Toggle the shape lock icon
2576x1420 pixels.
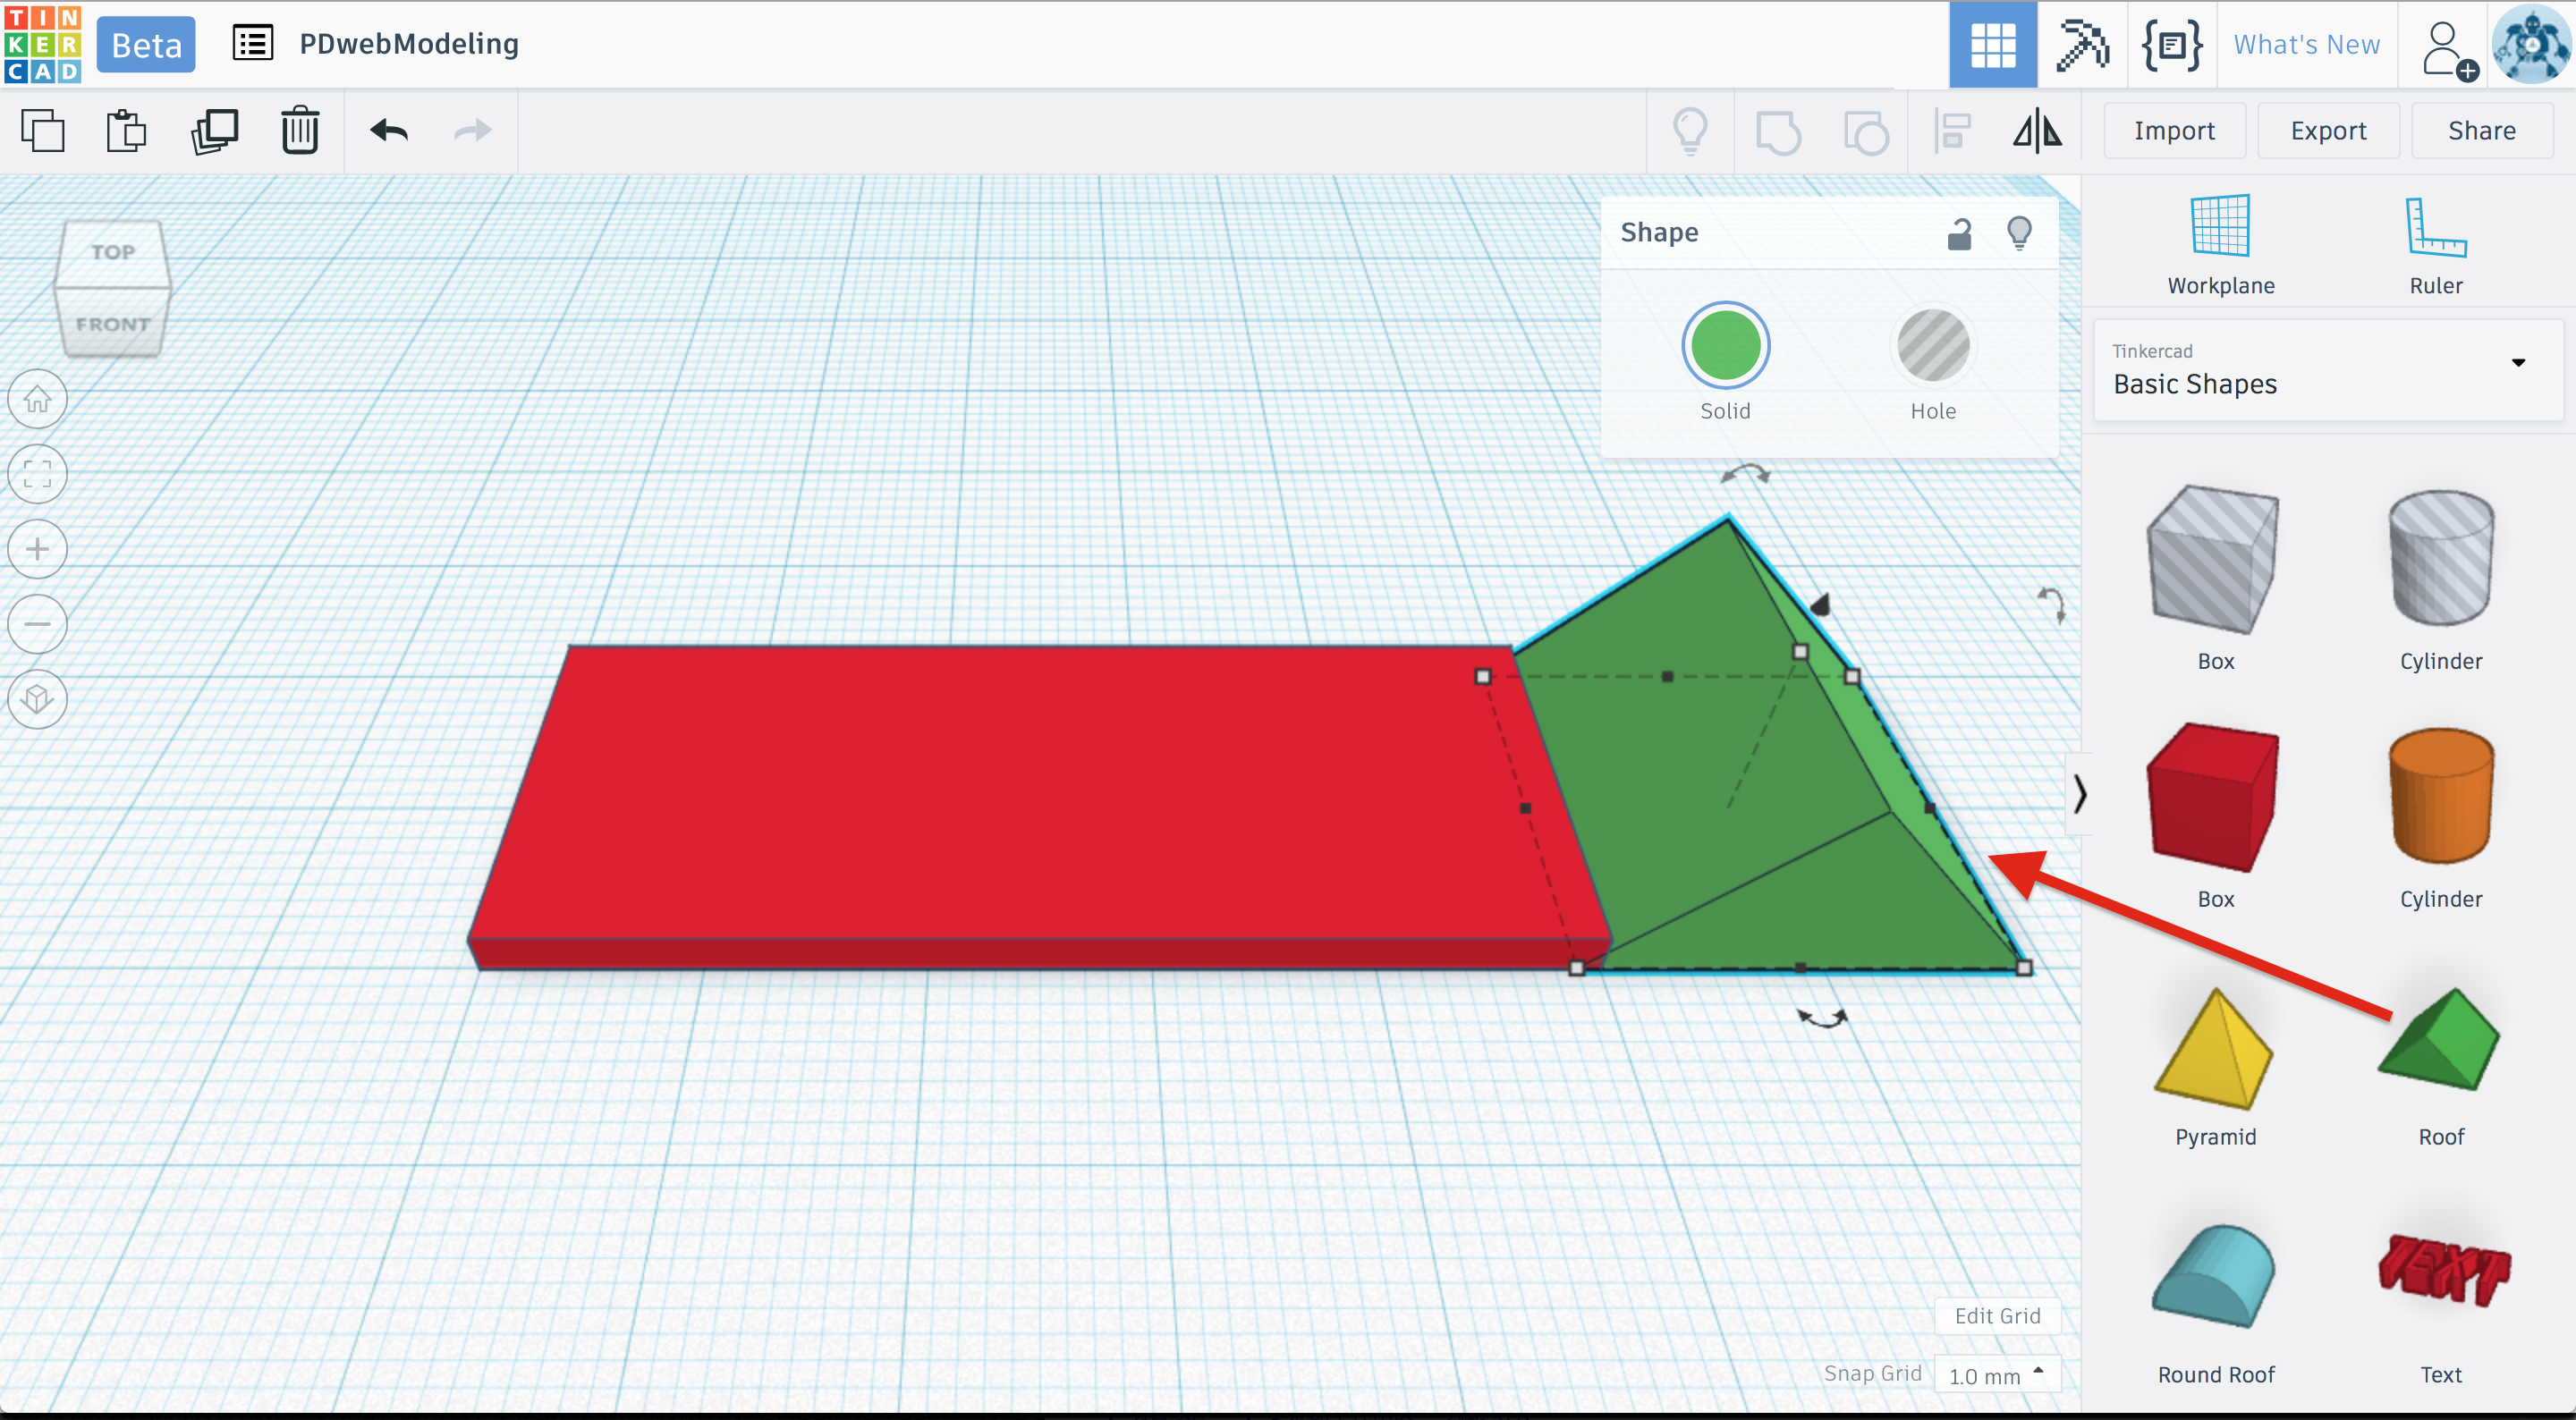1959,233
